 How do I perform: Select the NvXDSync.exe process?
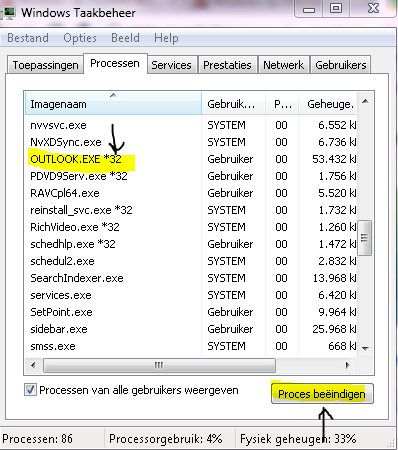(191, 142)
